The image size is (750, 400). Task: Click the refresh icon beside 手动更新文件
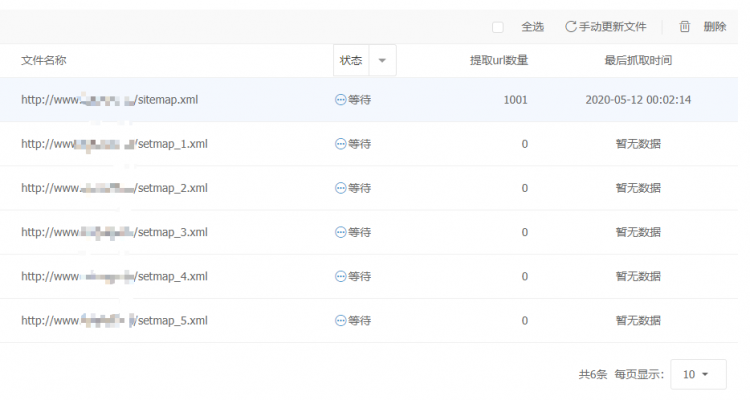tap(571, 27)
